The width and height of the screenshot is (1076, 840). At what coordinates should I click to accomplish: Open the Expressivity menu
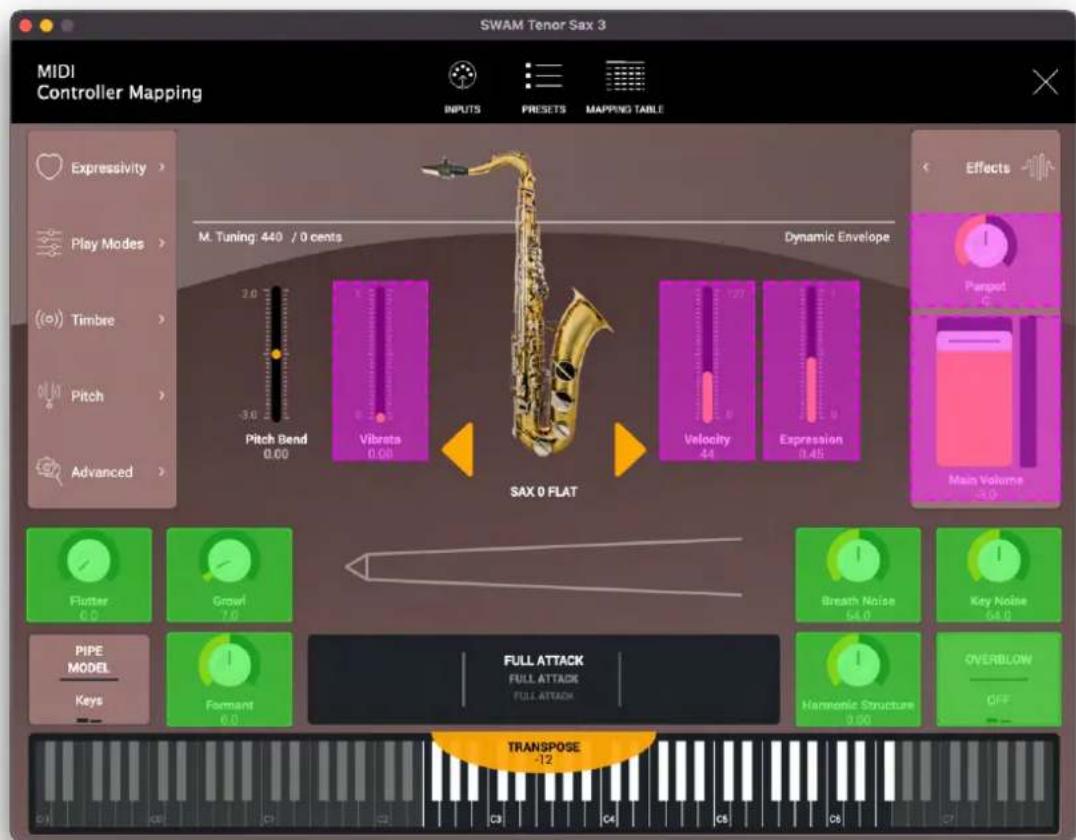click(x=102, y=167)
